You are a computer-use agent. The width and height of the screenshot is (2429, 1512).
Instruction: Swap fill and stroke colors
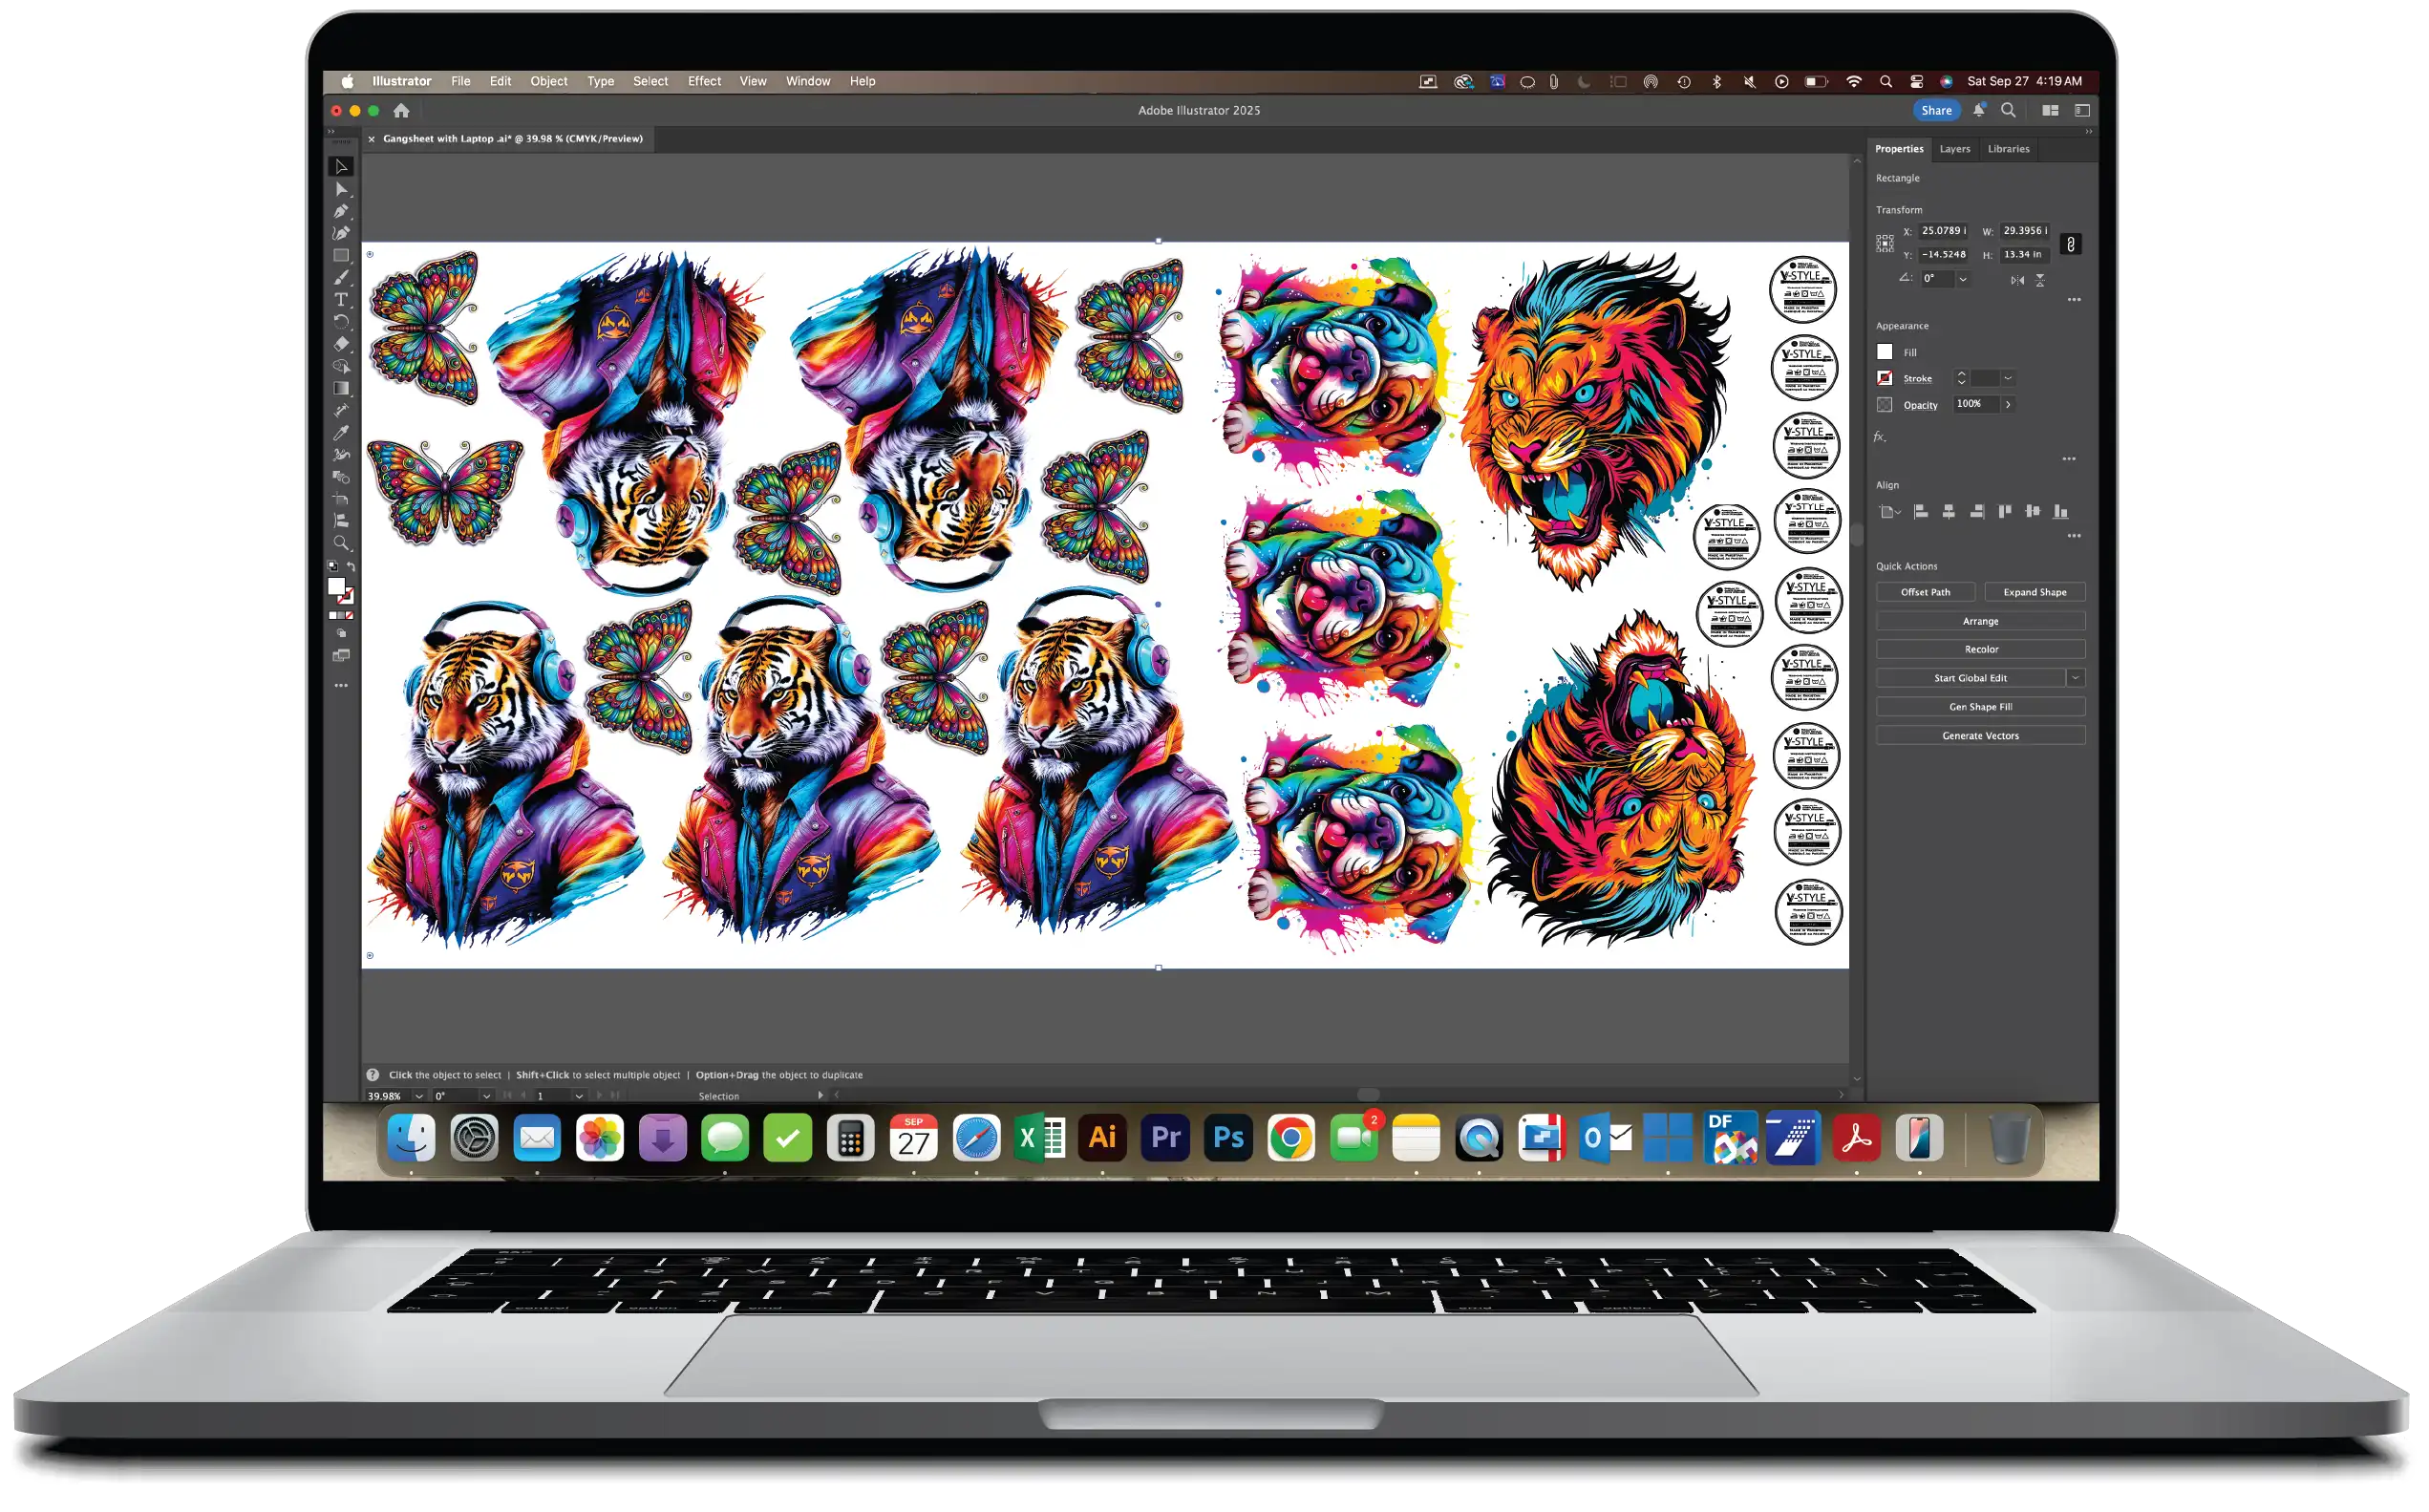click(x=351, y=567)
